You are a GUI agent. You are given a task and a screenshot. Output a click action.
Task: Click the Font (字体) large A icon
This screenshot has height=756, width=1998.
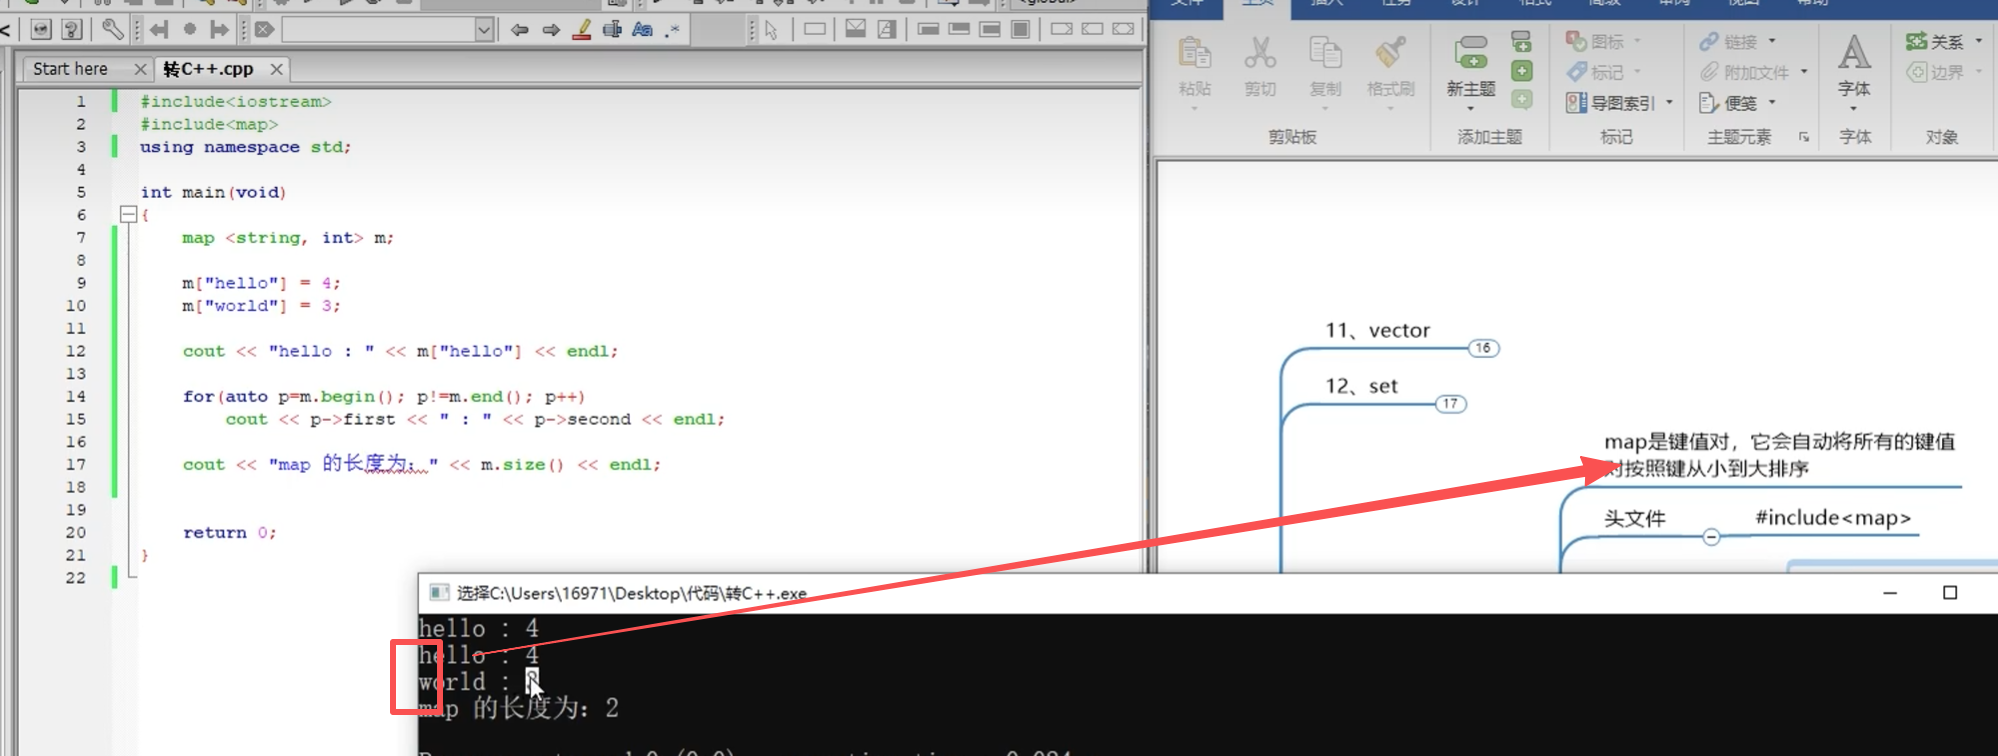coord(1854,52)
